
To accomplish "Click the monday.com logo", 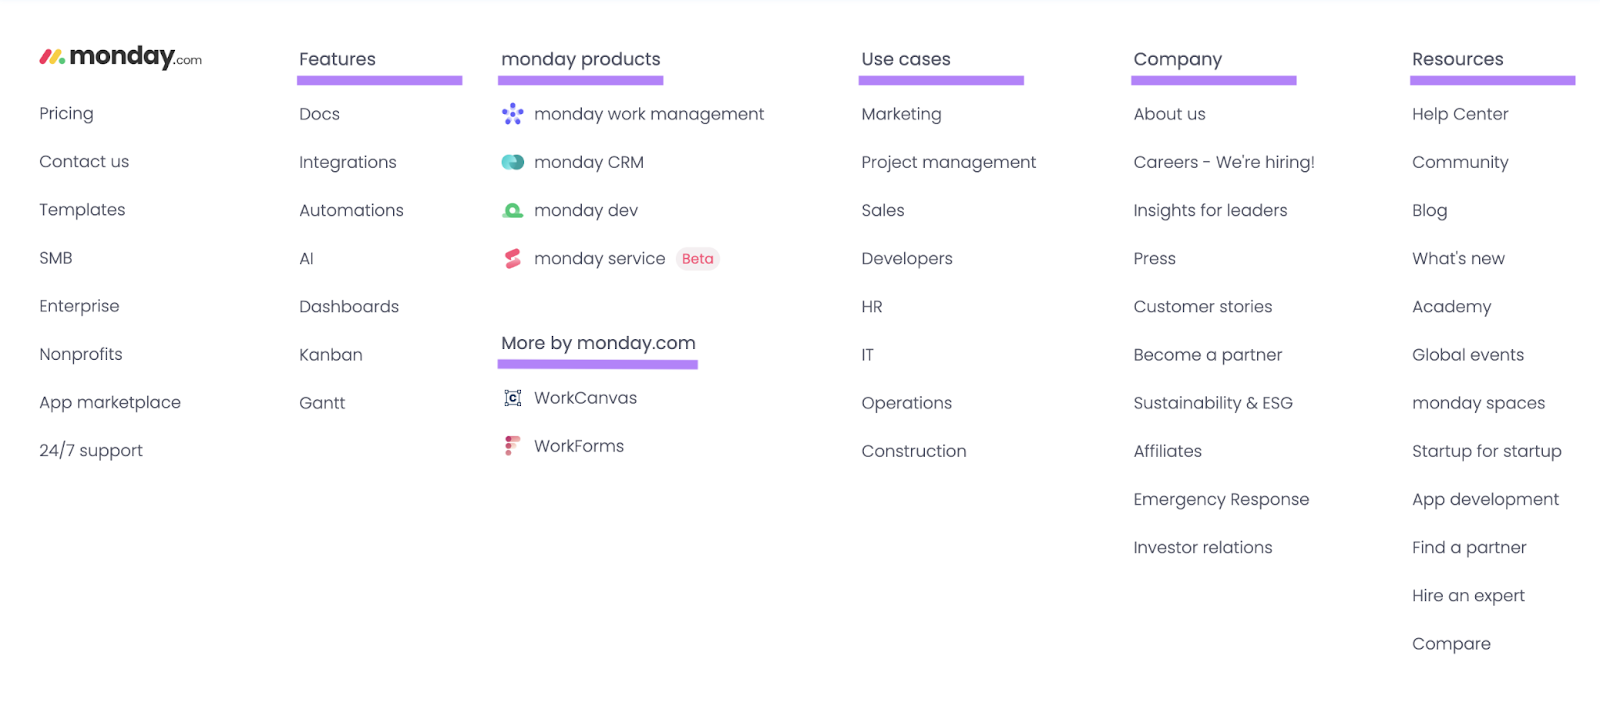I will [x=118, y=57].
